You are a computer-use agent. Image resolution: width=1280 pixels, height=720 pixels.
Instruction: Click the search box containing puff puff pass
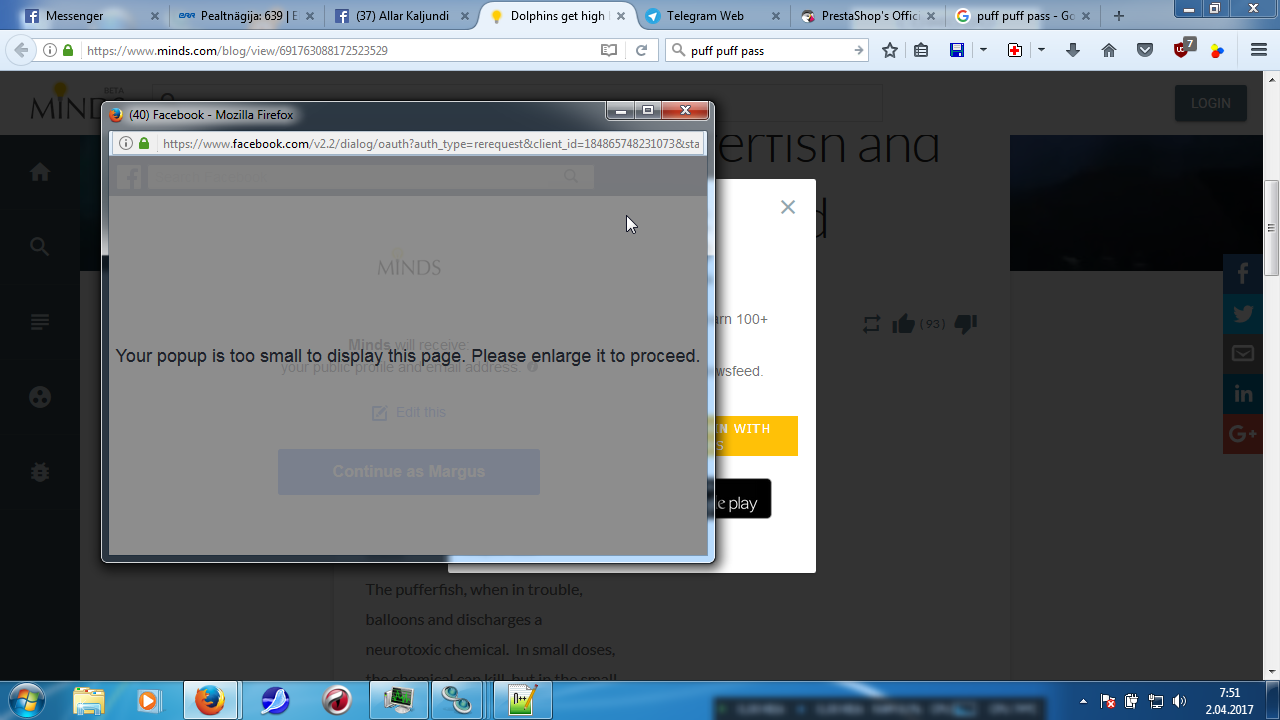pyautogui.click(x=767, y=50)
